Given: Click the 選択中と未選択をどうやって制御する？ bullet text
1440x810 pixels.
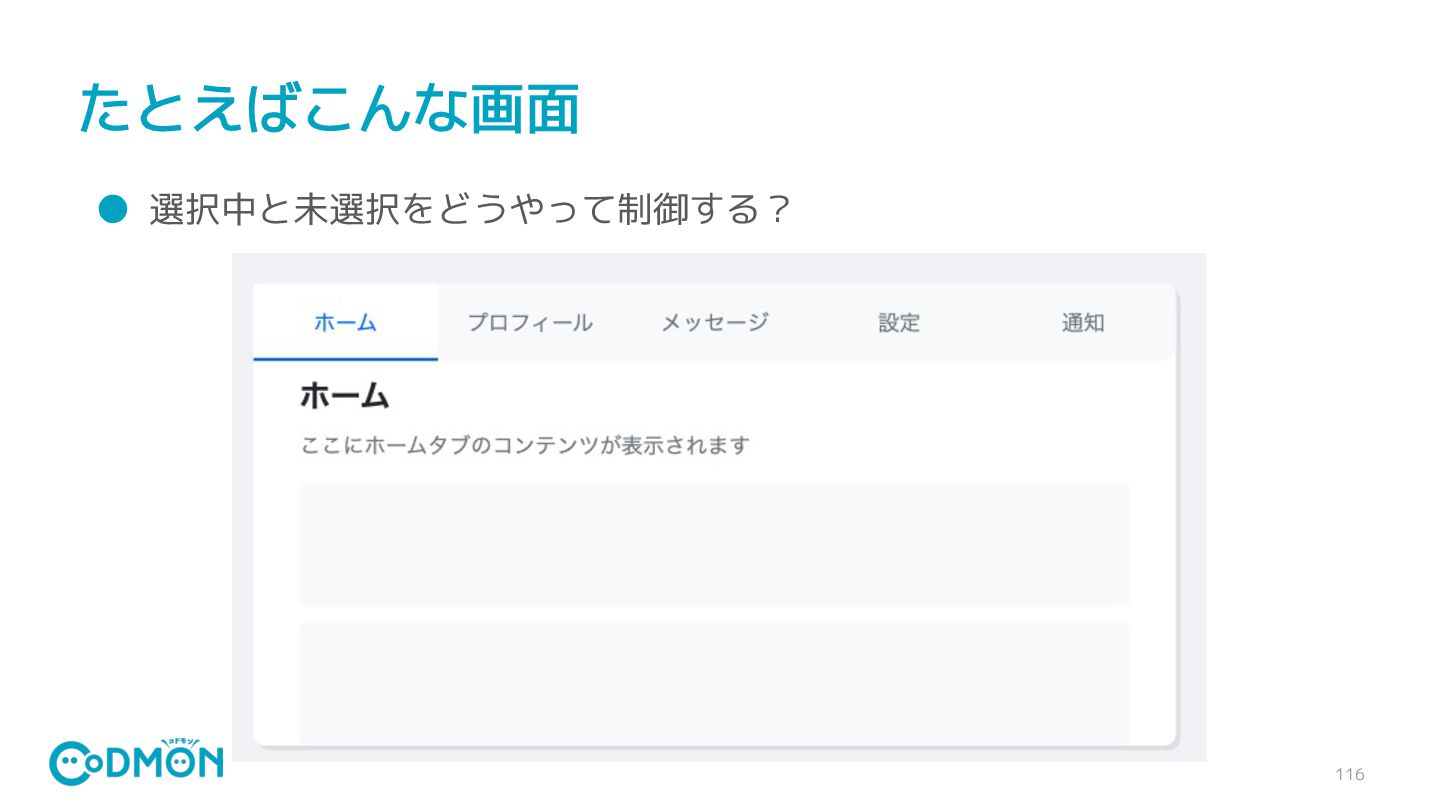Looking at the screenshot, I should coord(470,210).
